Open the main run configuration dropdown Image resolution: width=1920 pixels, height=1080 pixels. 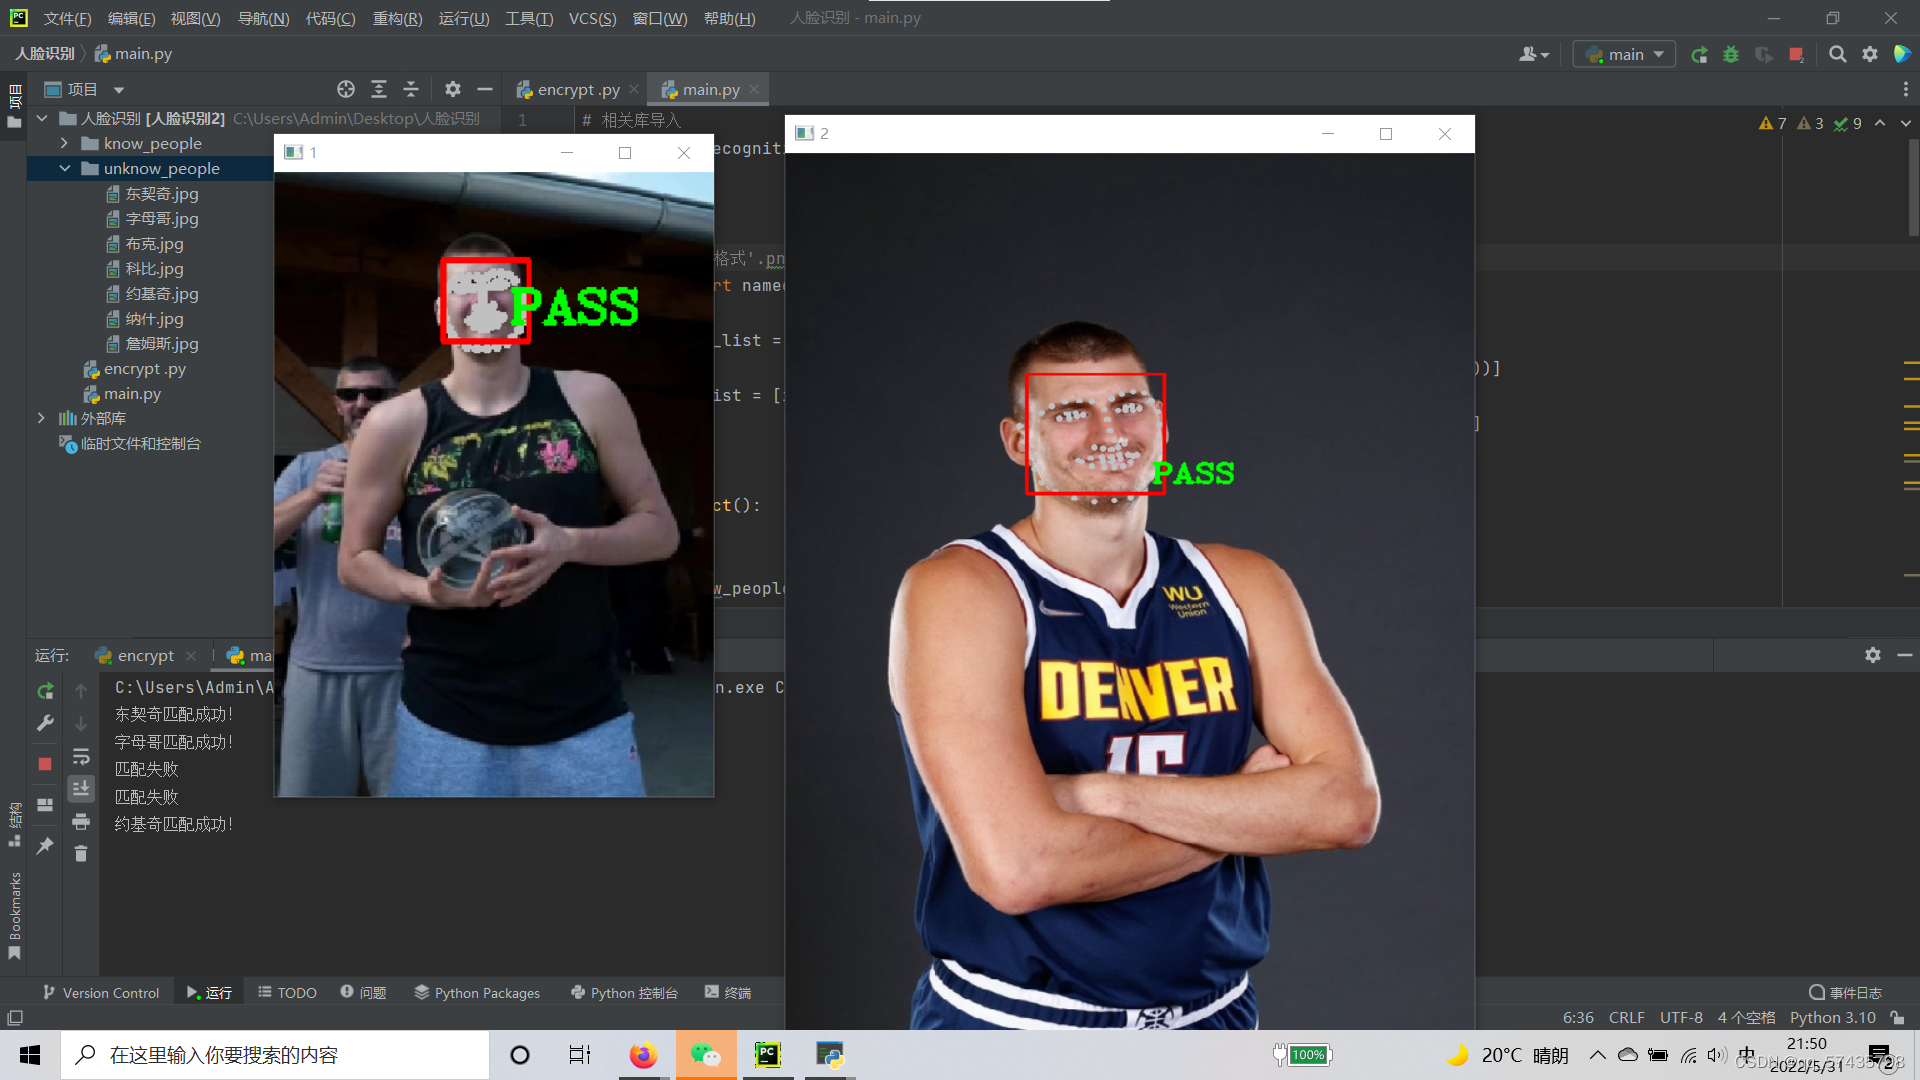(1624, 54)
